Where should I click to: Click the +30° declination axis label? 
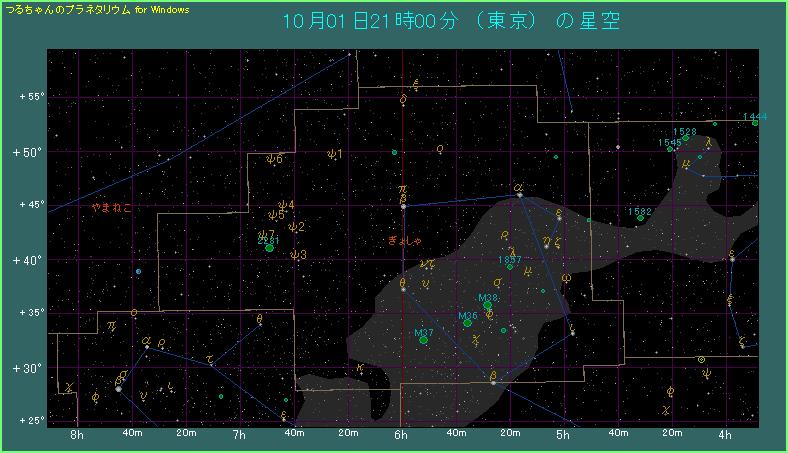point(31,368)
